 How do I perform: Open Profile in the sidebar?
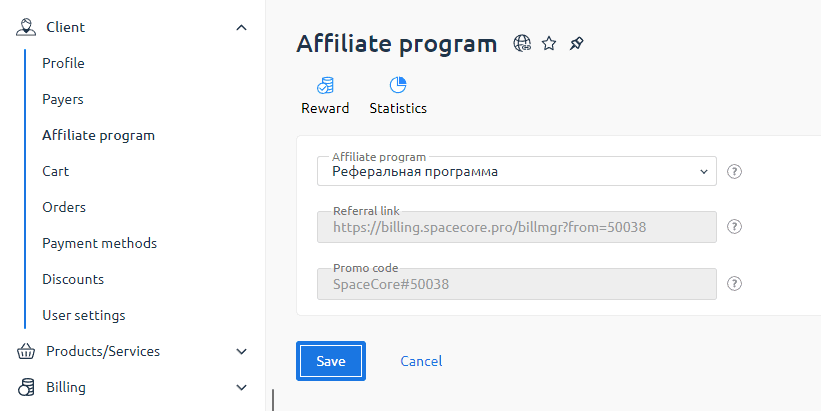tap(63, 63)
